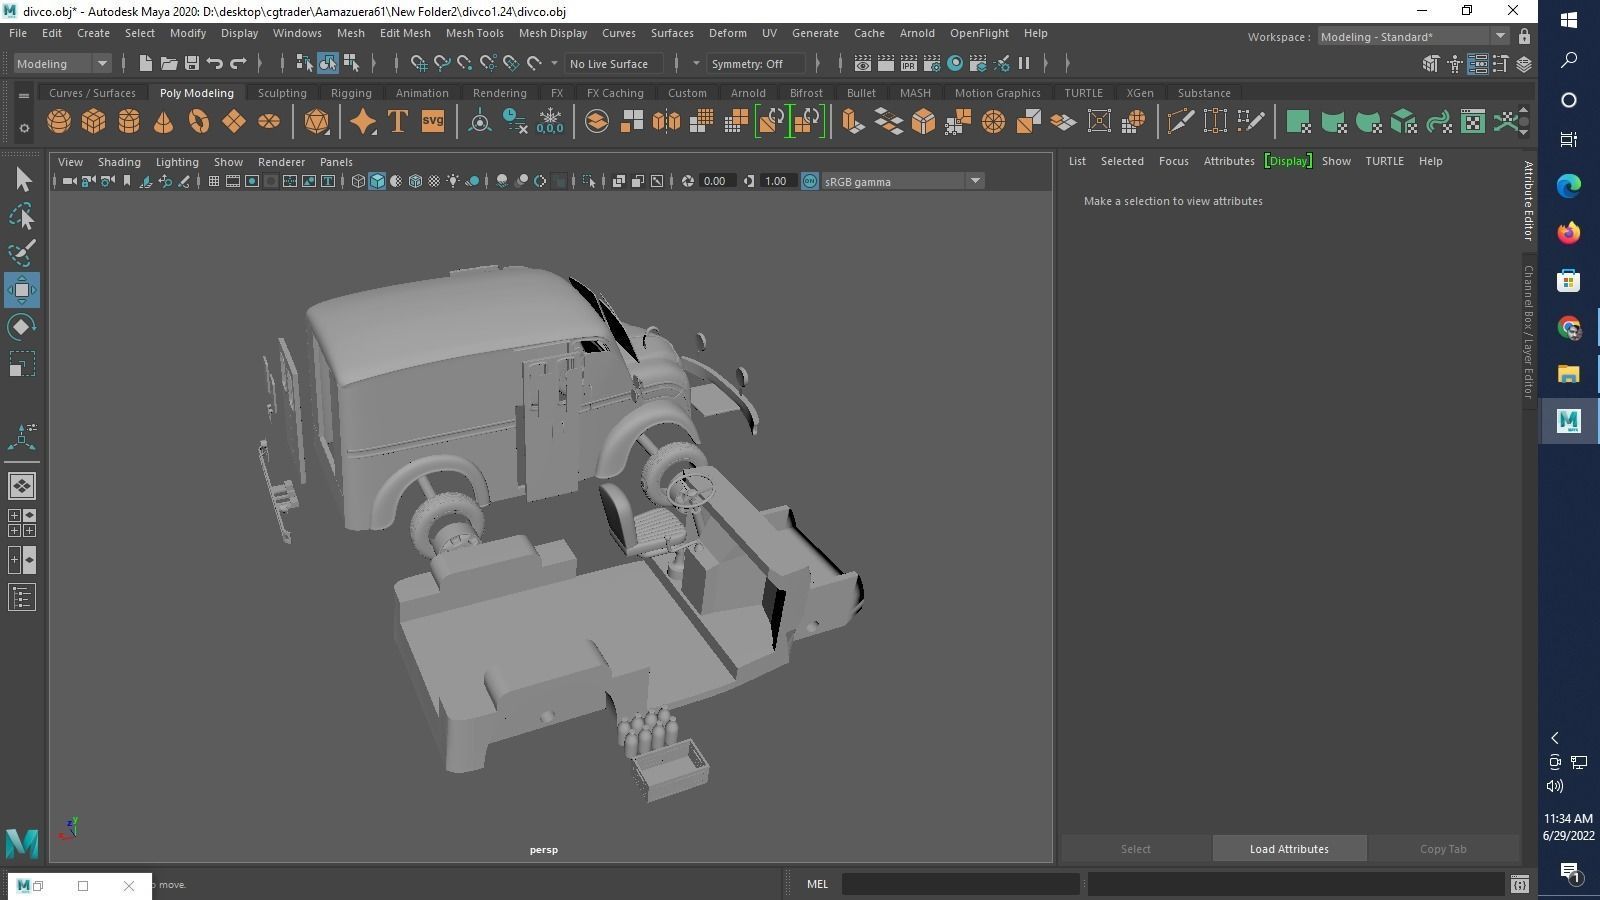The height and width of the screenshot is (900, 1600).
Task: Toggle smooth shade all in viewport
Action: click(x=377, y=181)
